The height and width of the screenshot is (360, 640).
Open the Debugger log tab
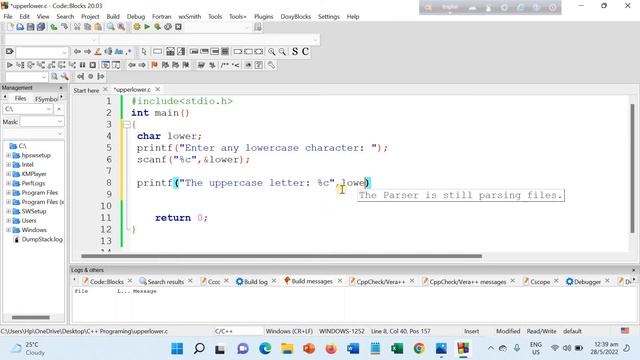587,282
